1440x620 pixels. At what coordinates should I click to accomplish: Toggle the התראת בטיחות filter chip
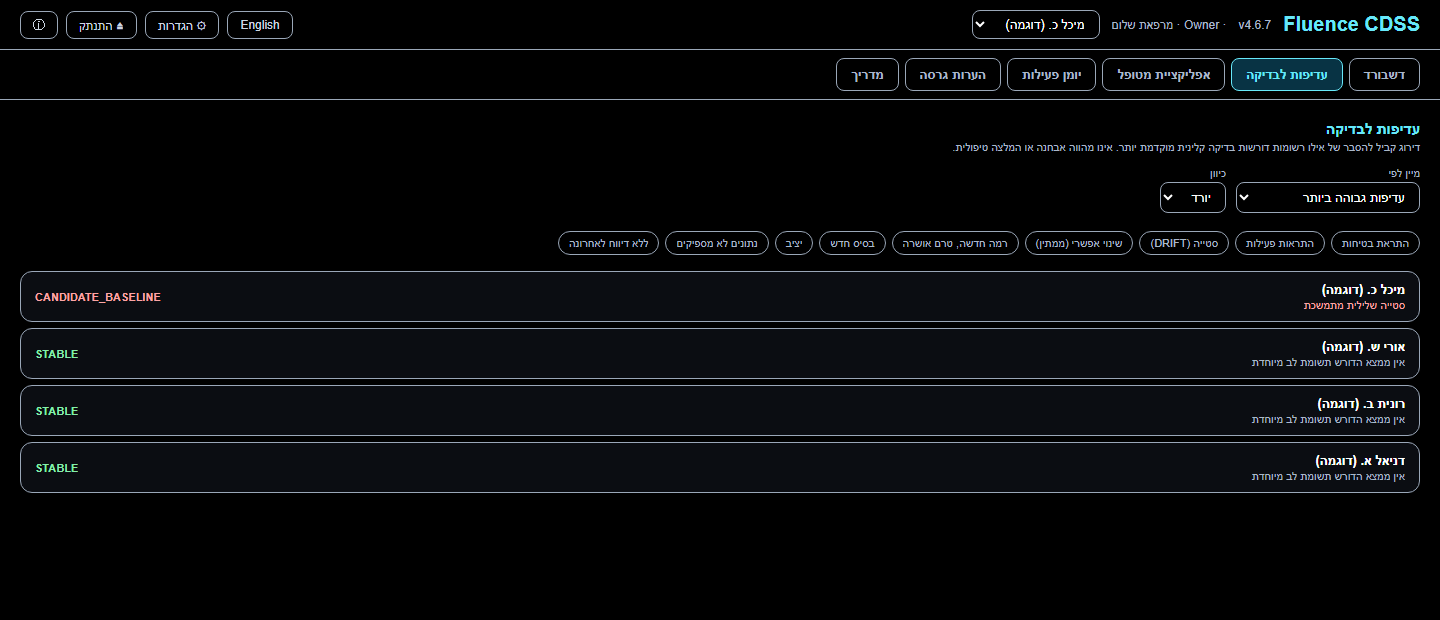pos(1375,243)
